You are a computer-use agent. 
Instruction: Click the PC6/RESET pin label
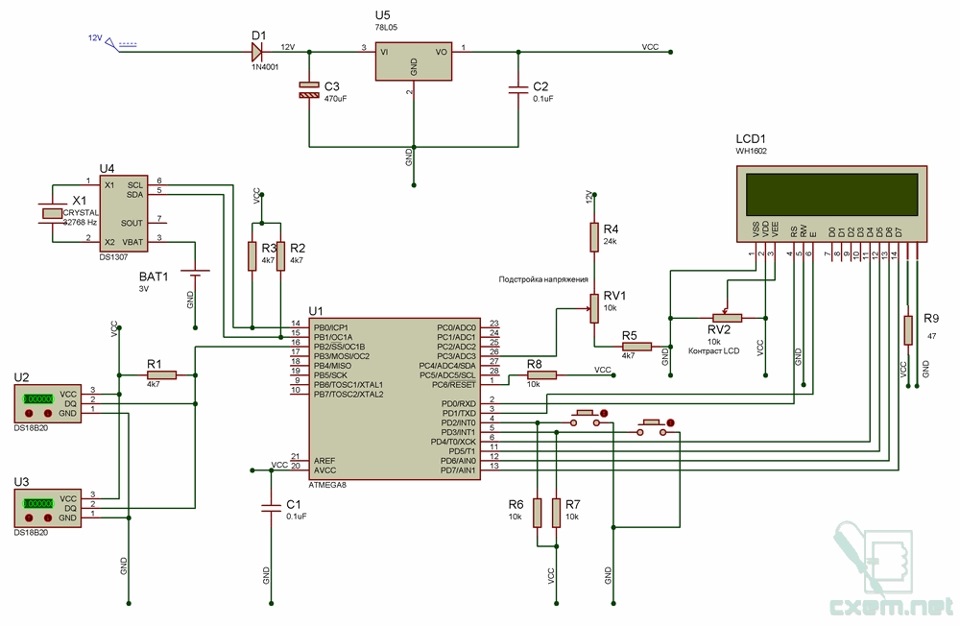(x=454, y=385)
